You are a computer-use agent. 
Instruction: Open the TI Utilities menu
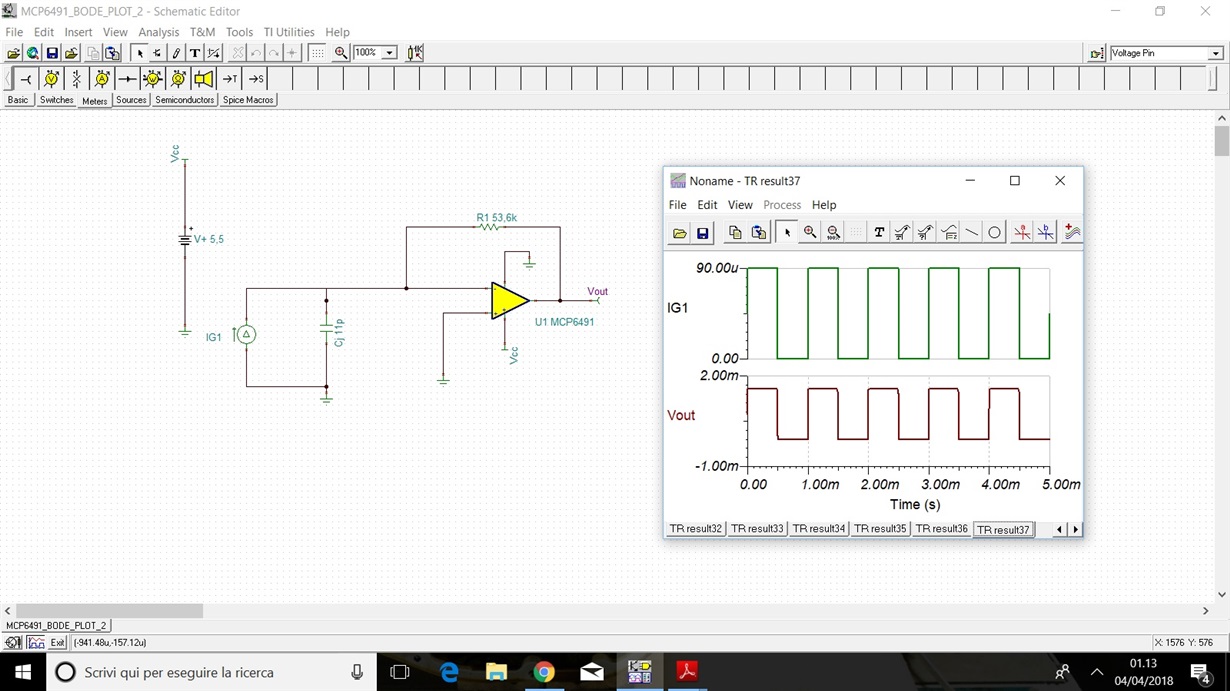[x=289, y=32]
